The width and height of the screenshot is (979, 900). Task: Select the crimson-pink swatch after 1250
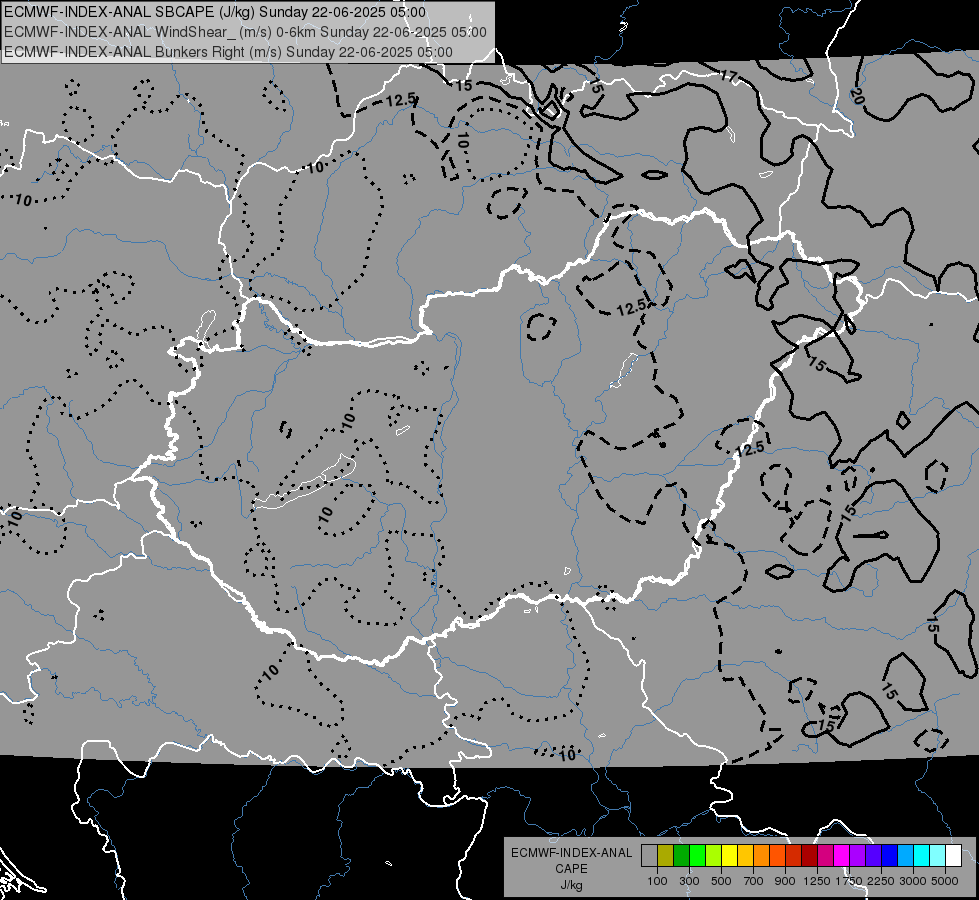tap(825, 856)
